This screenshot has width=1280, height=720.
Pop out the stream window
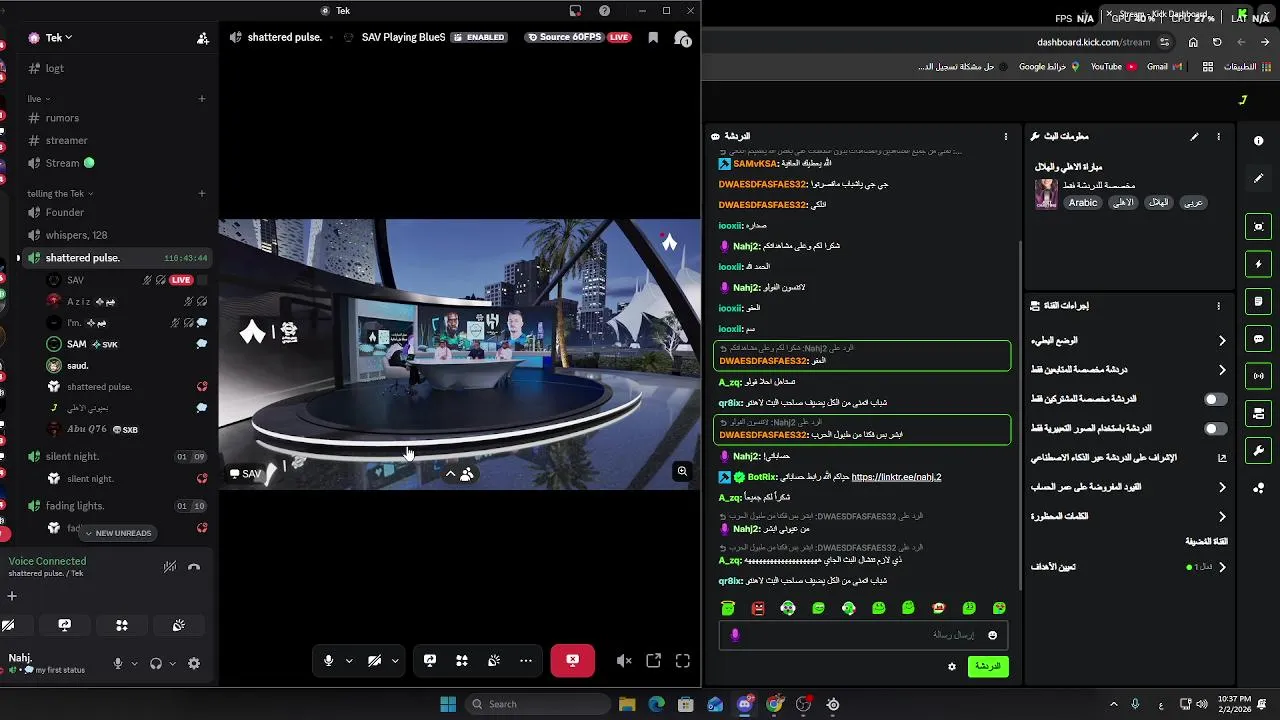point(653,661)
